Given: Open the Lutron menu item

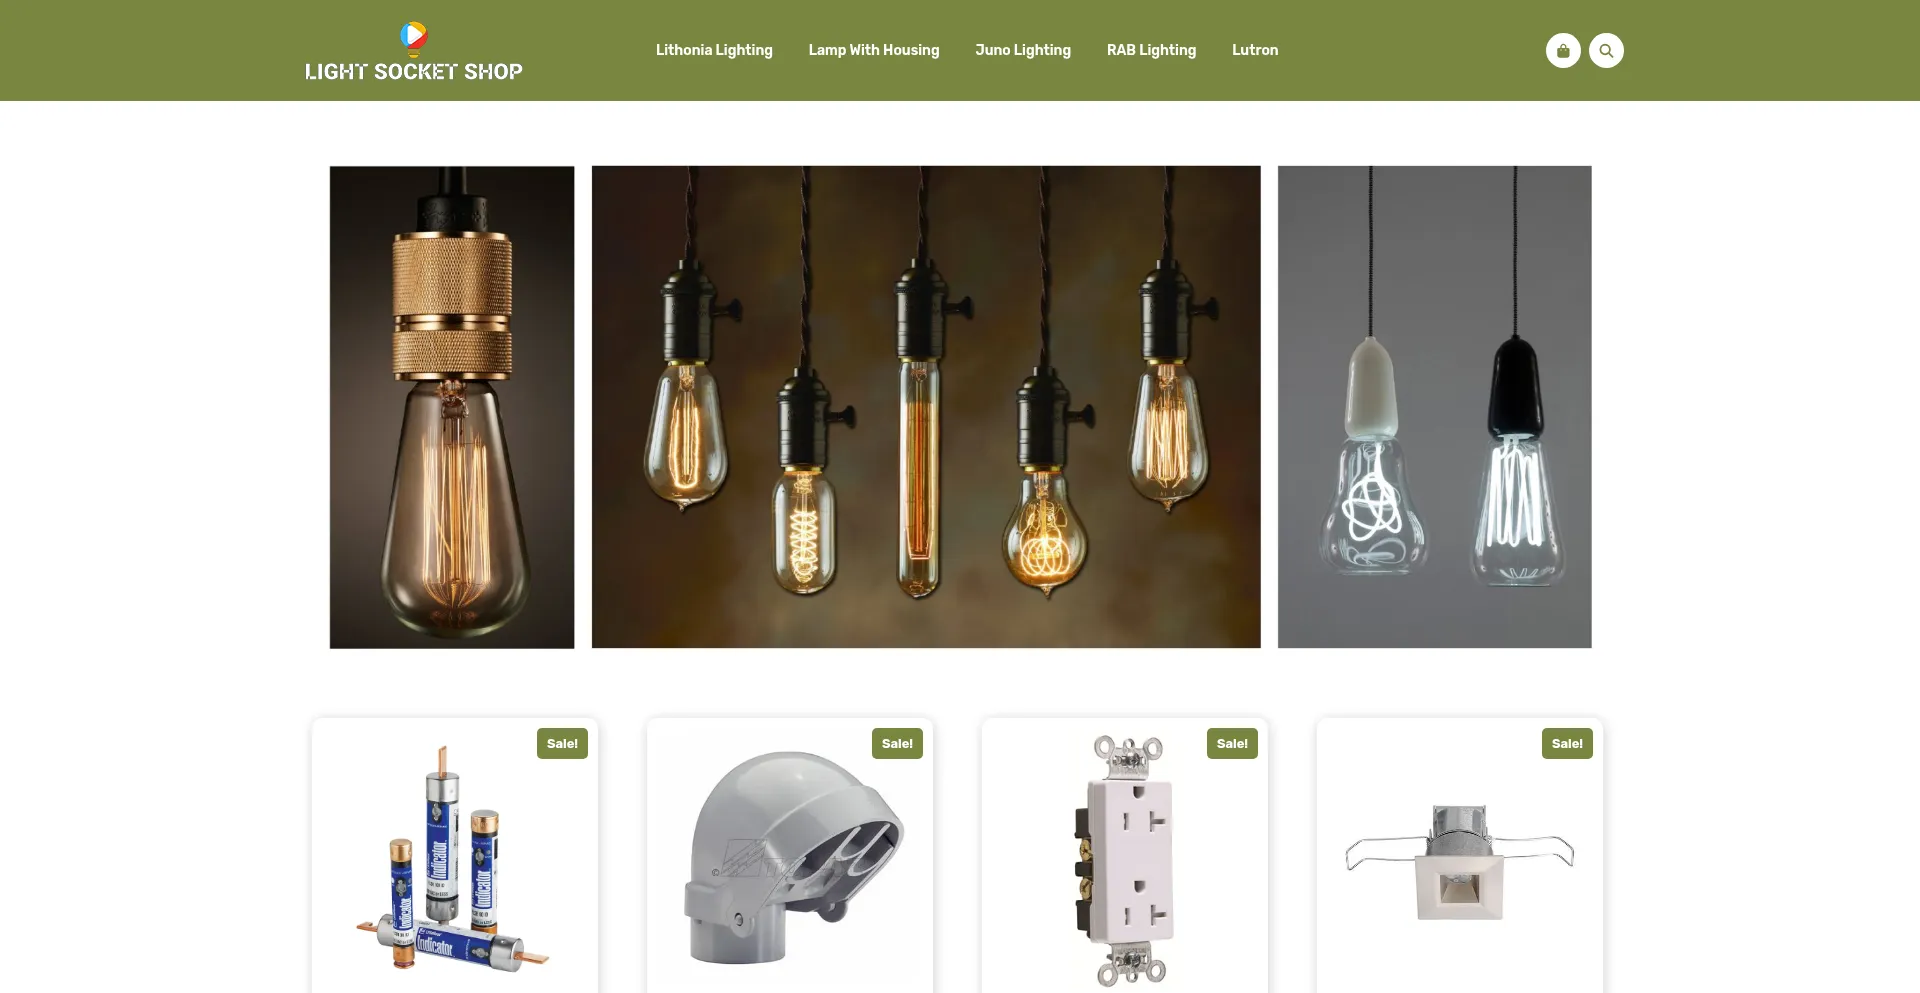Looking at the screenshot, I should (1255, 50).
